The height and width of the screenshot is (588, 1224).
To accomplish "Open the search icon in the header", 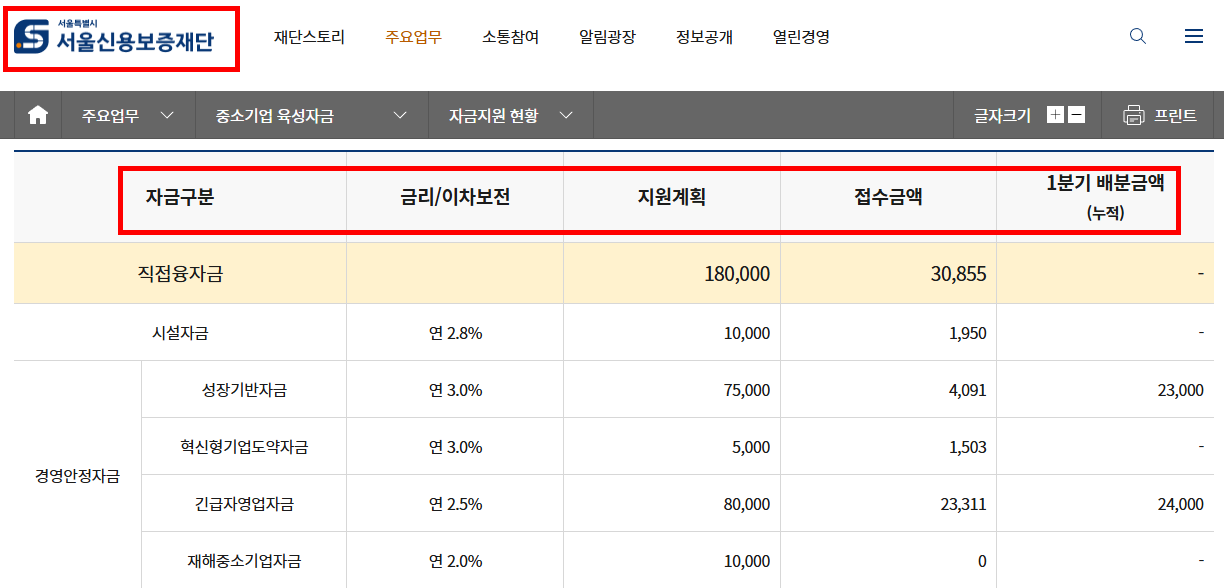I will 1137,36.
